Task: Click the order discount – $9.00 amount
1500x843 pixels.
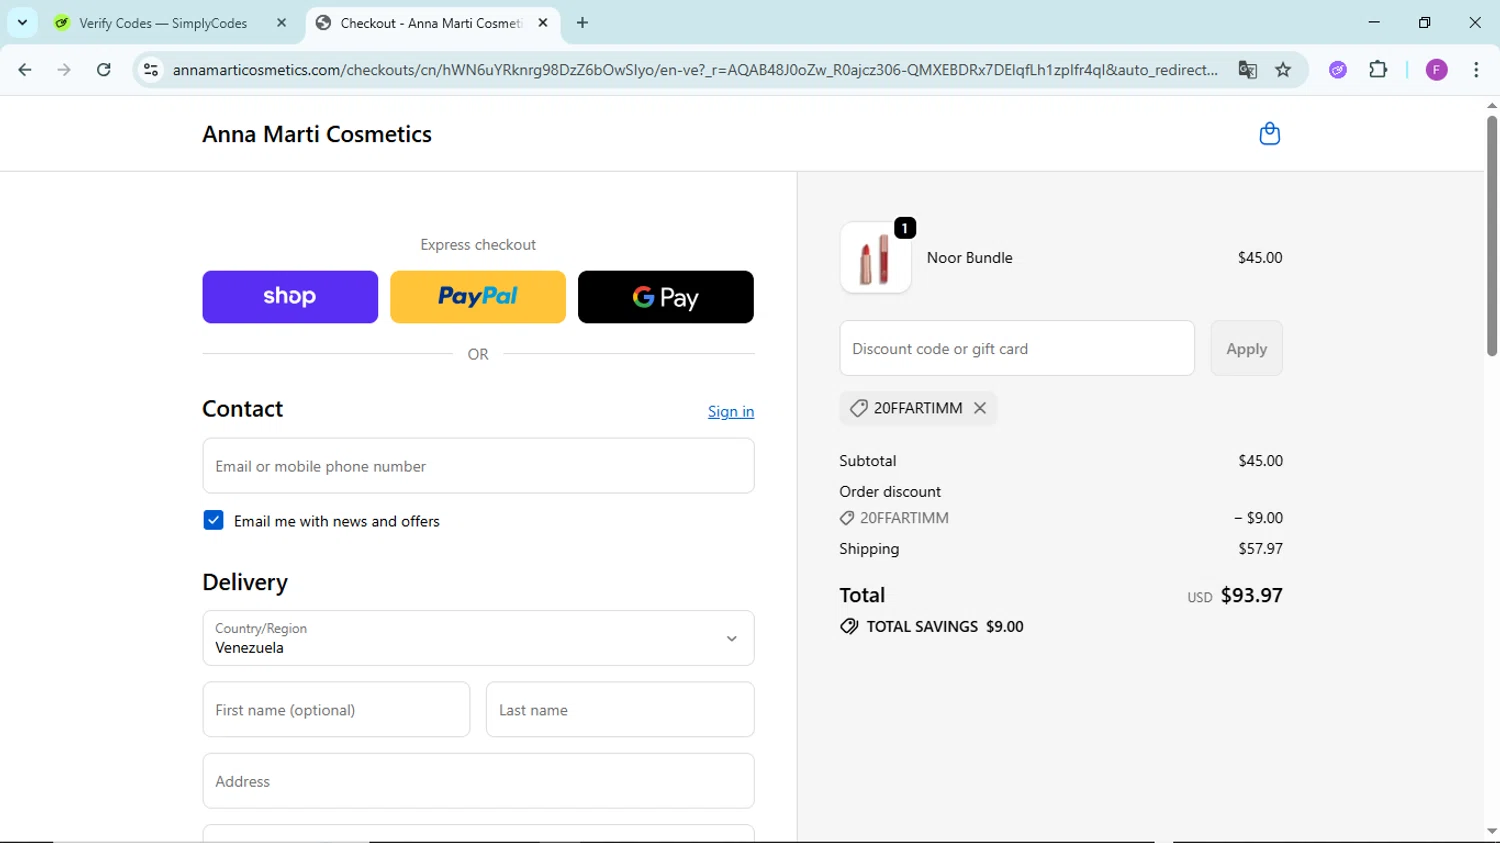Action: pyautogui.click(x=1258, y=518)
